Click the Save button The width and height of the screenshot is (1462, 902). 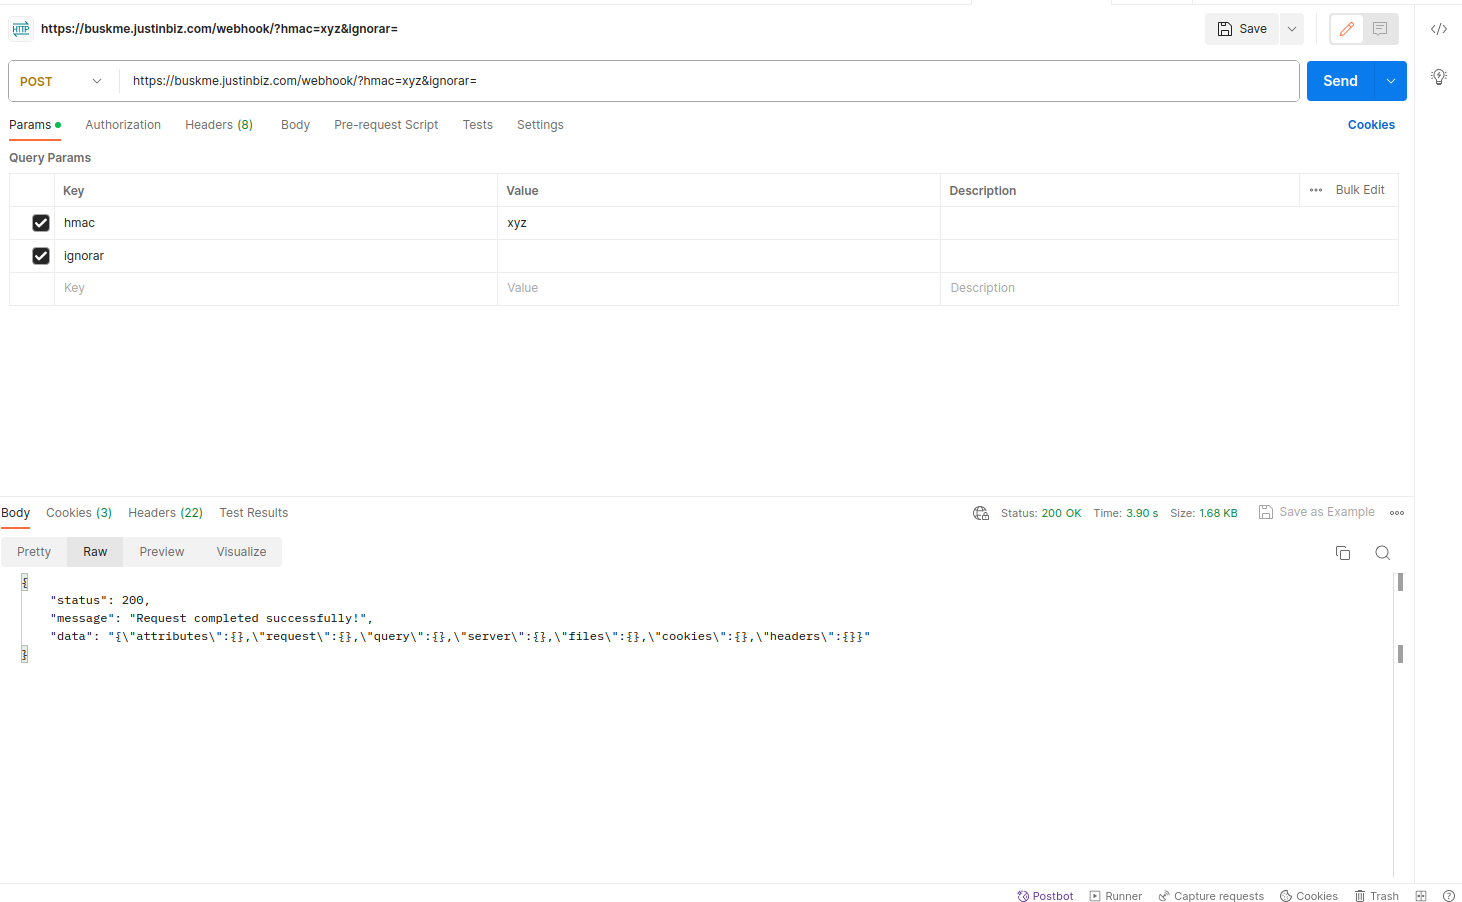(x=1242, y=29)
